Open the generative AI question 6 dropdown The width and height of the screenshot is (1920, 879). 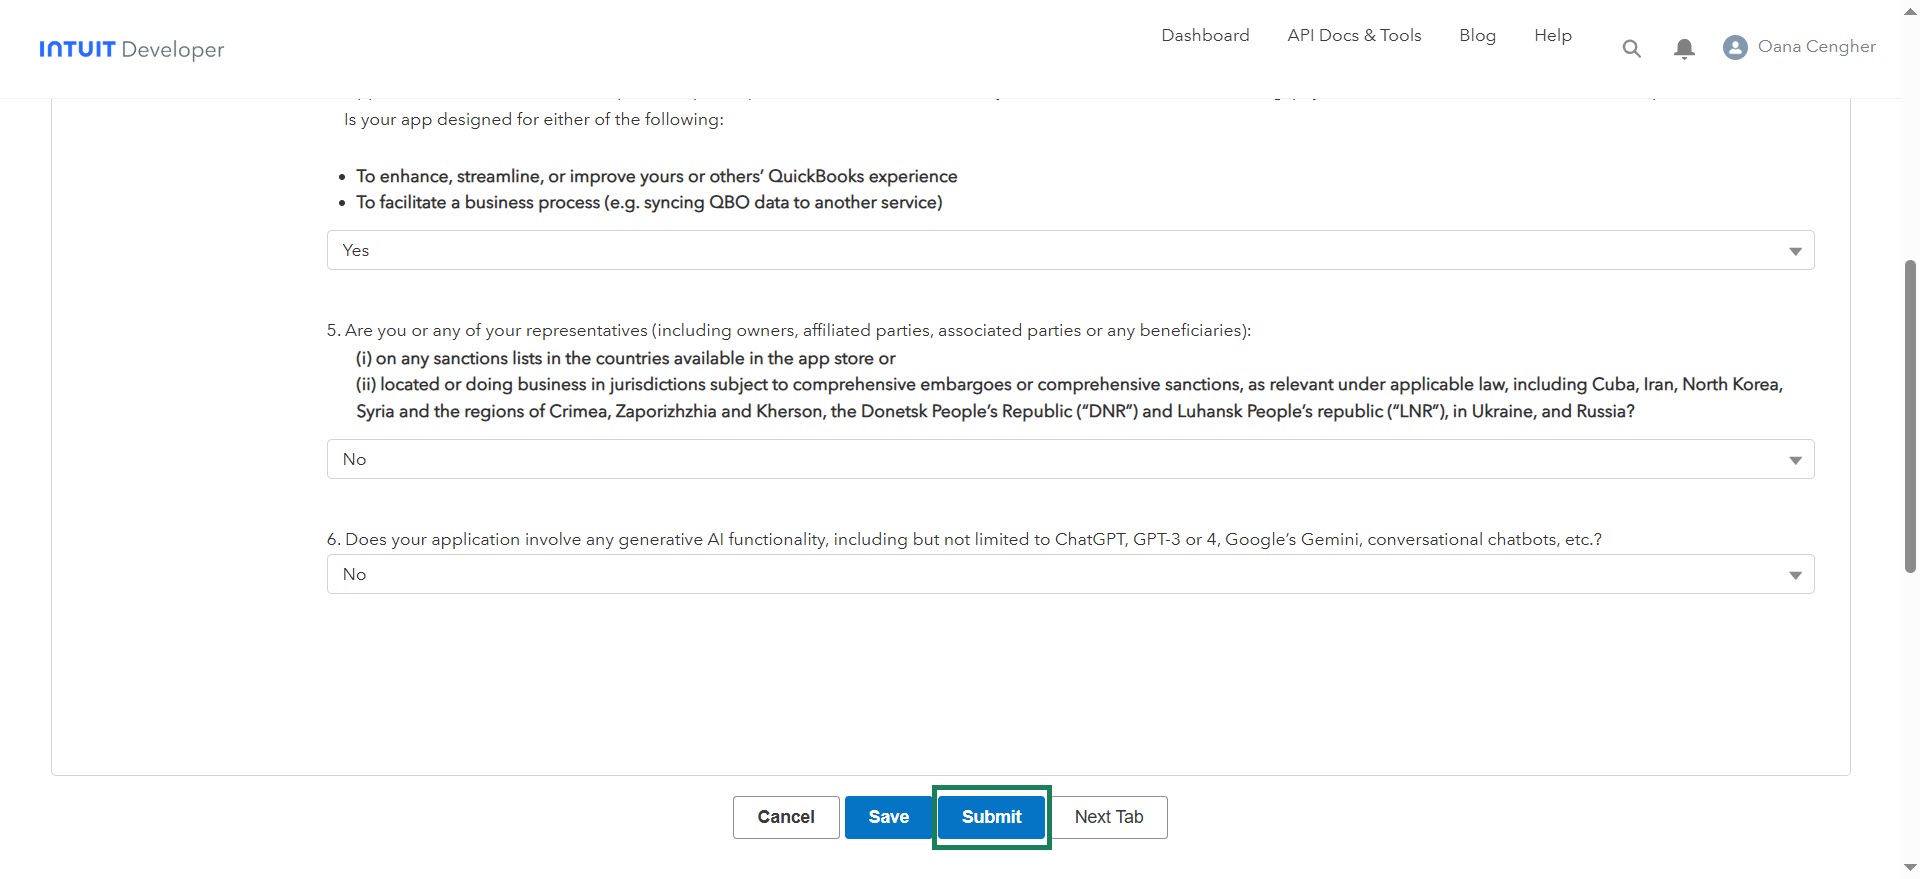coord(1070,574)
